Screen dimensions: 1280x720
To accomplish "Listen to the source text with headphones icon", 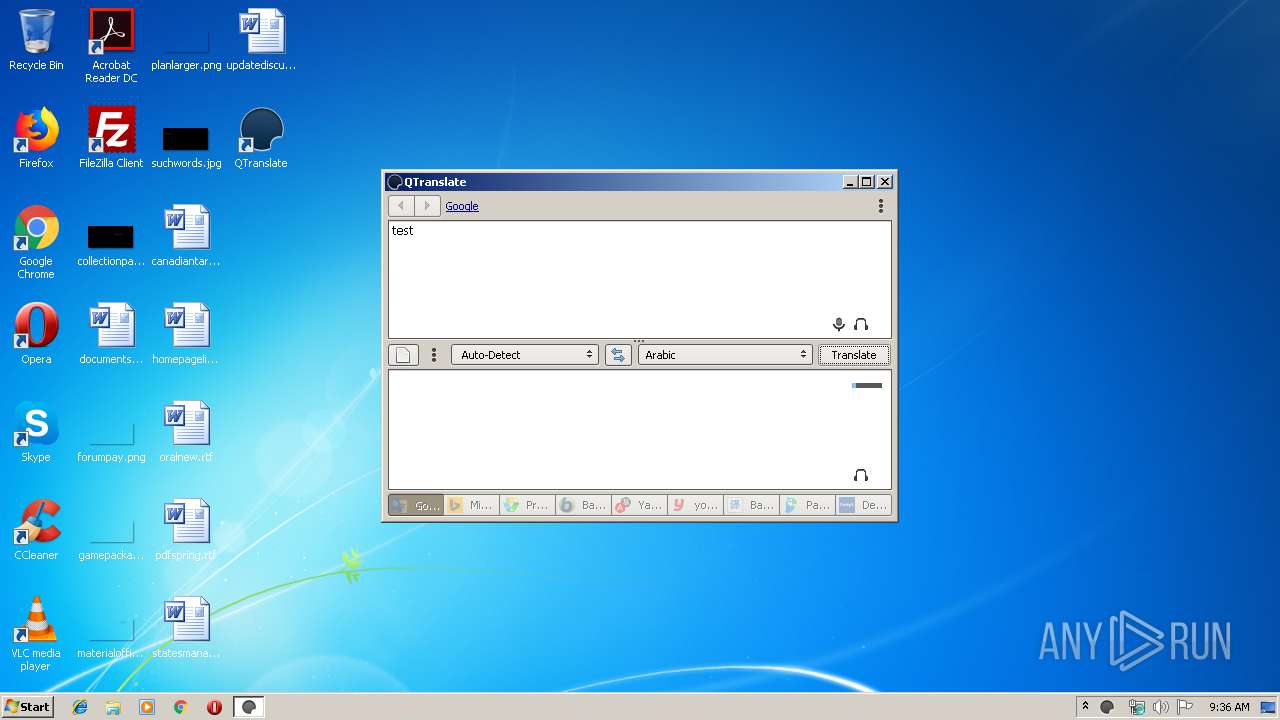I will (x=861, y=324).
